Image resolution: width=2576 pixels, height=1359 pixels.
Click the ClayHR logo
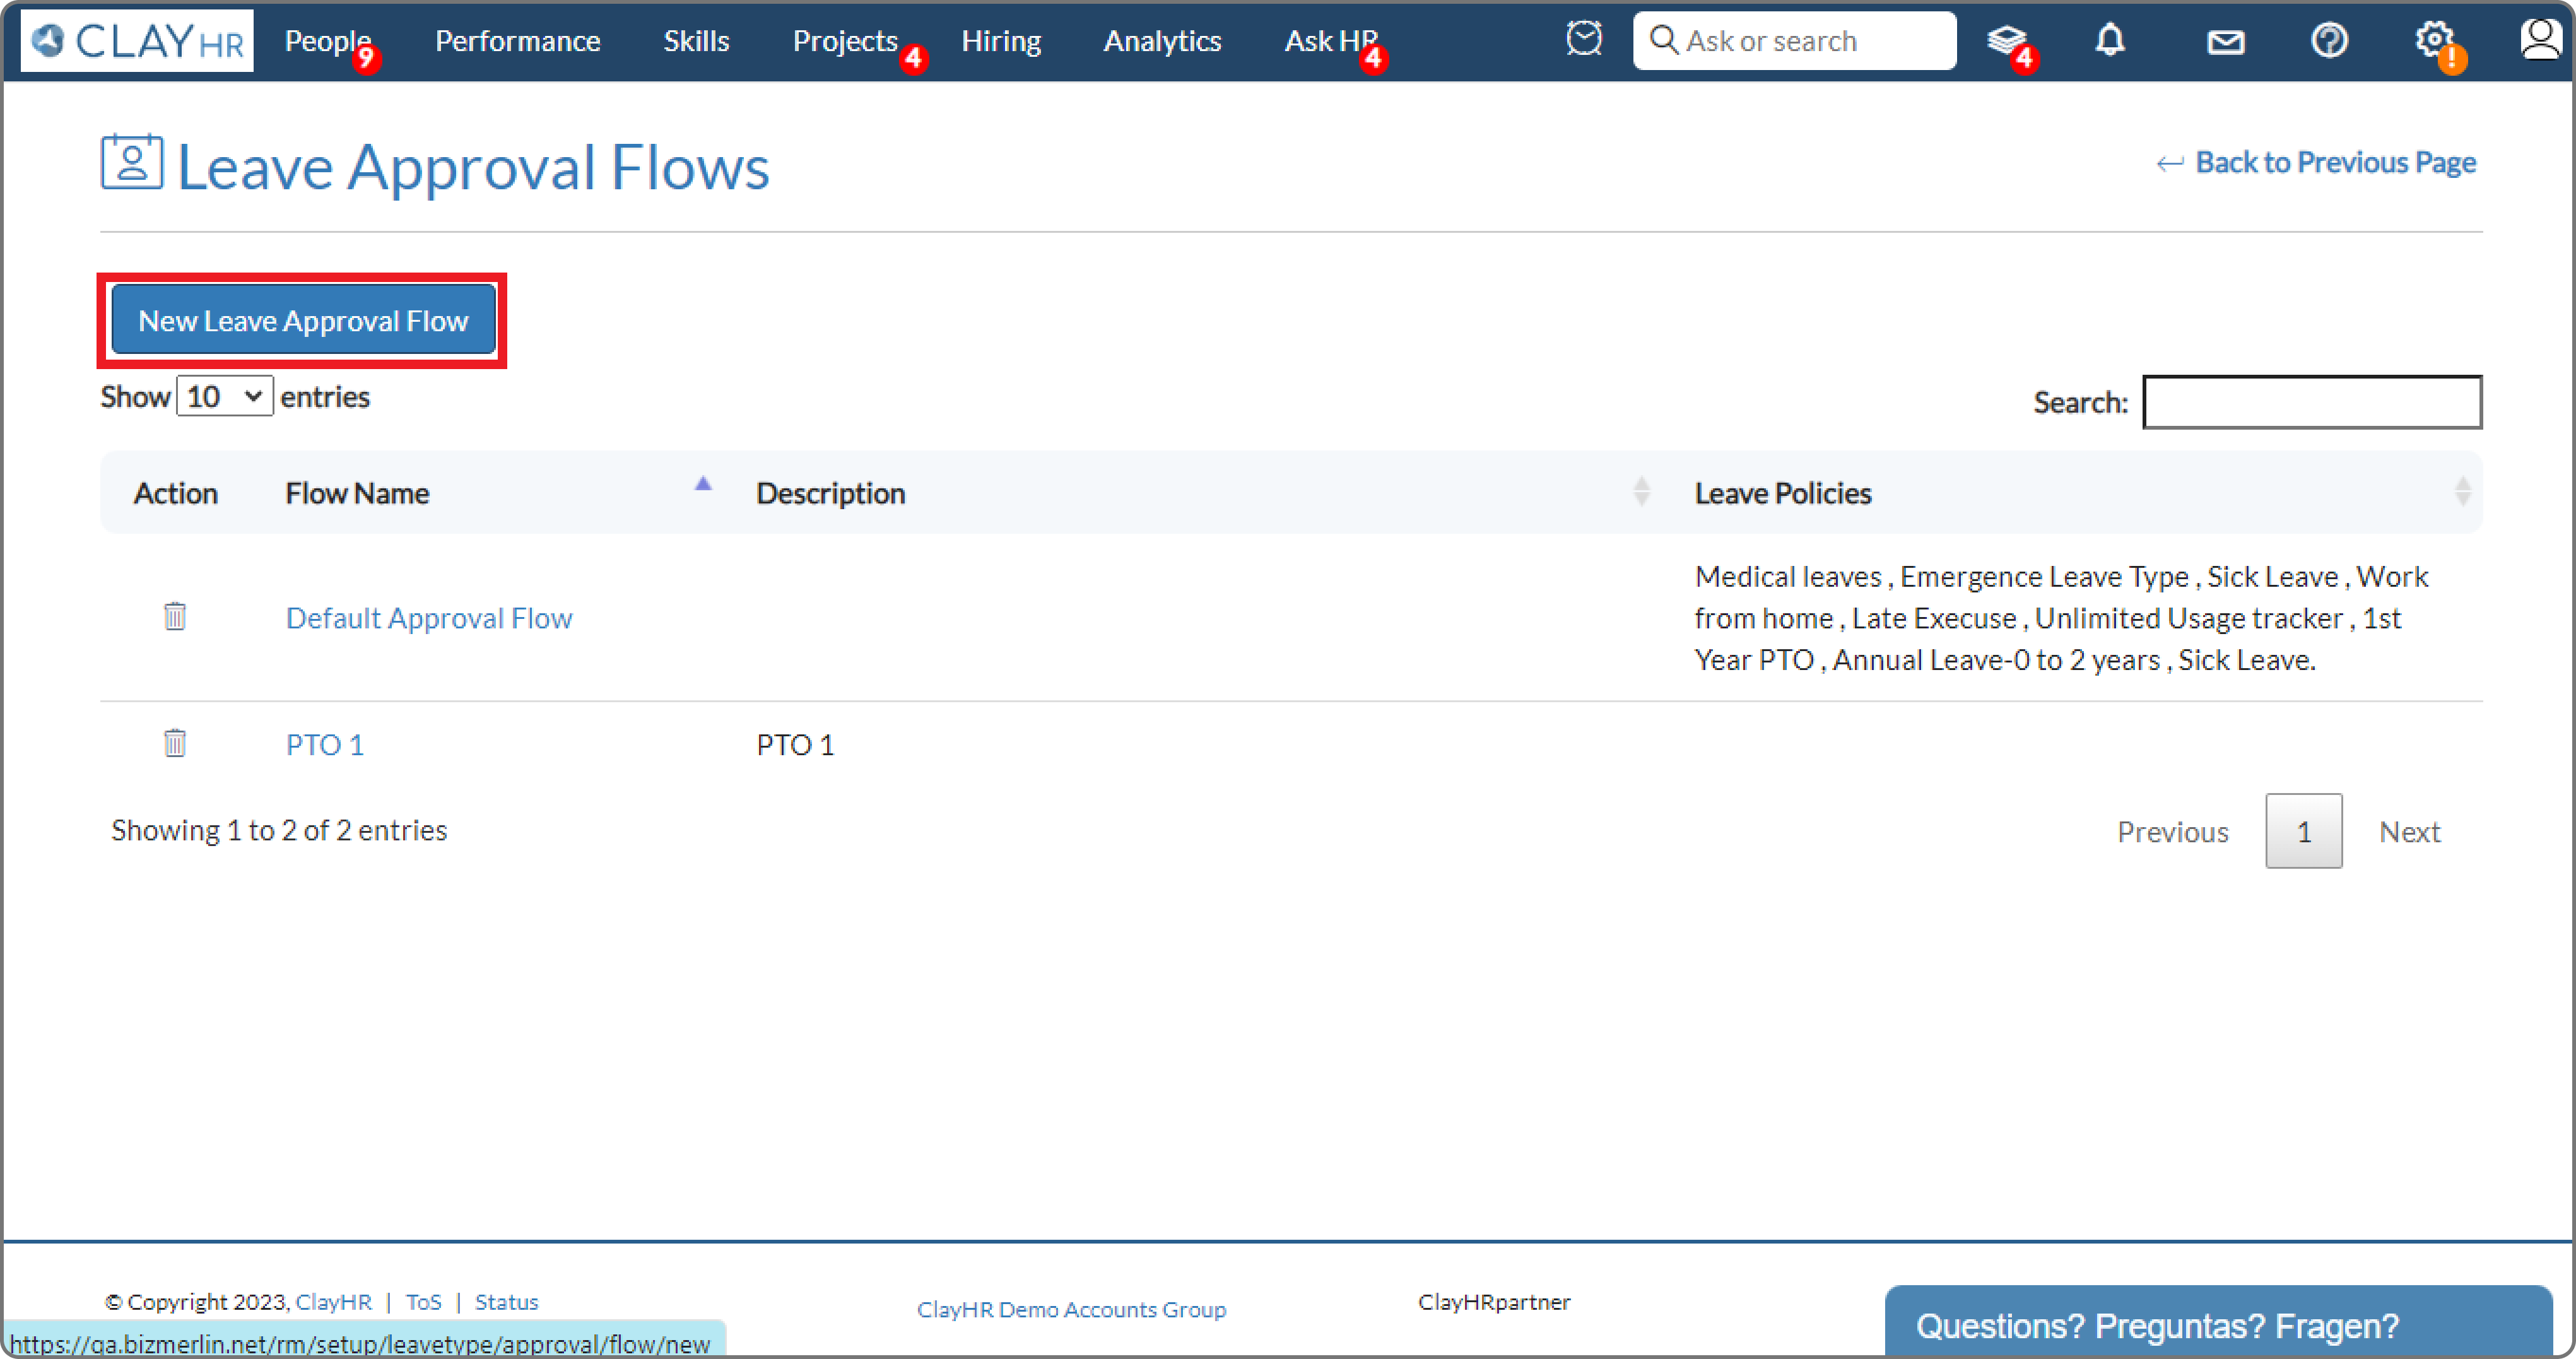tap(137, 41)
